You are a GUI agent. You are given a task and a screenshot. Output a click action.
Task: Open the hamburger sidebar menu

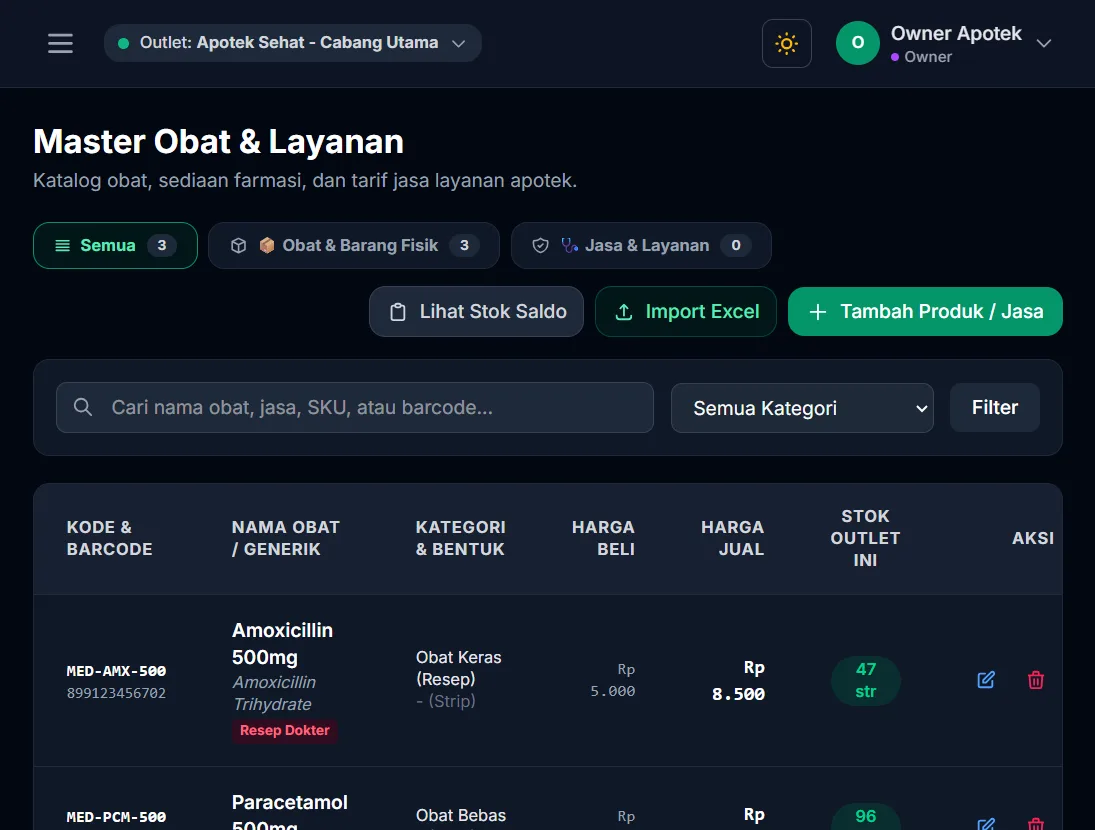60,43
